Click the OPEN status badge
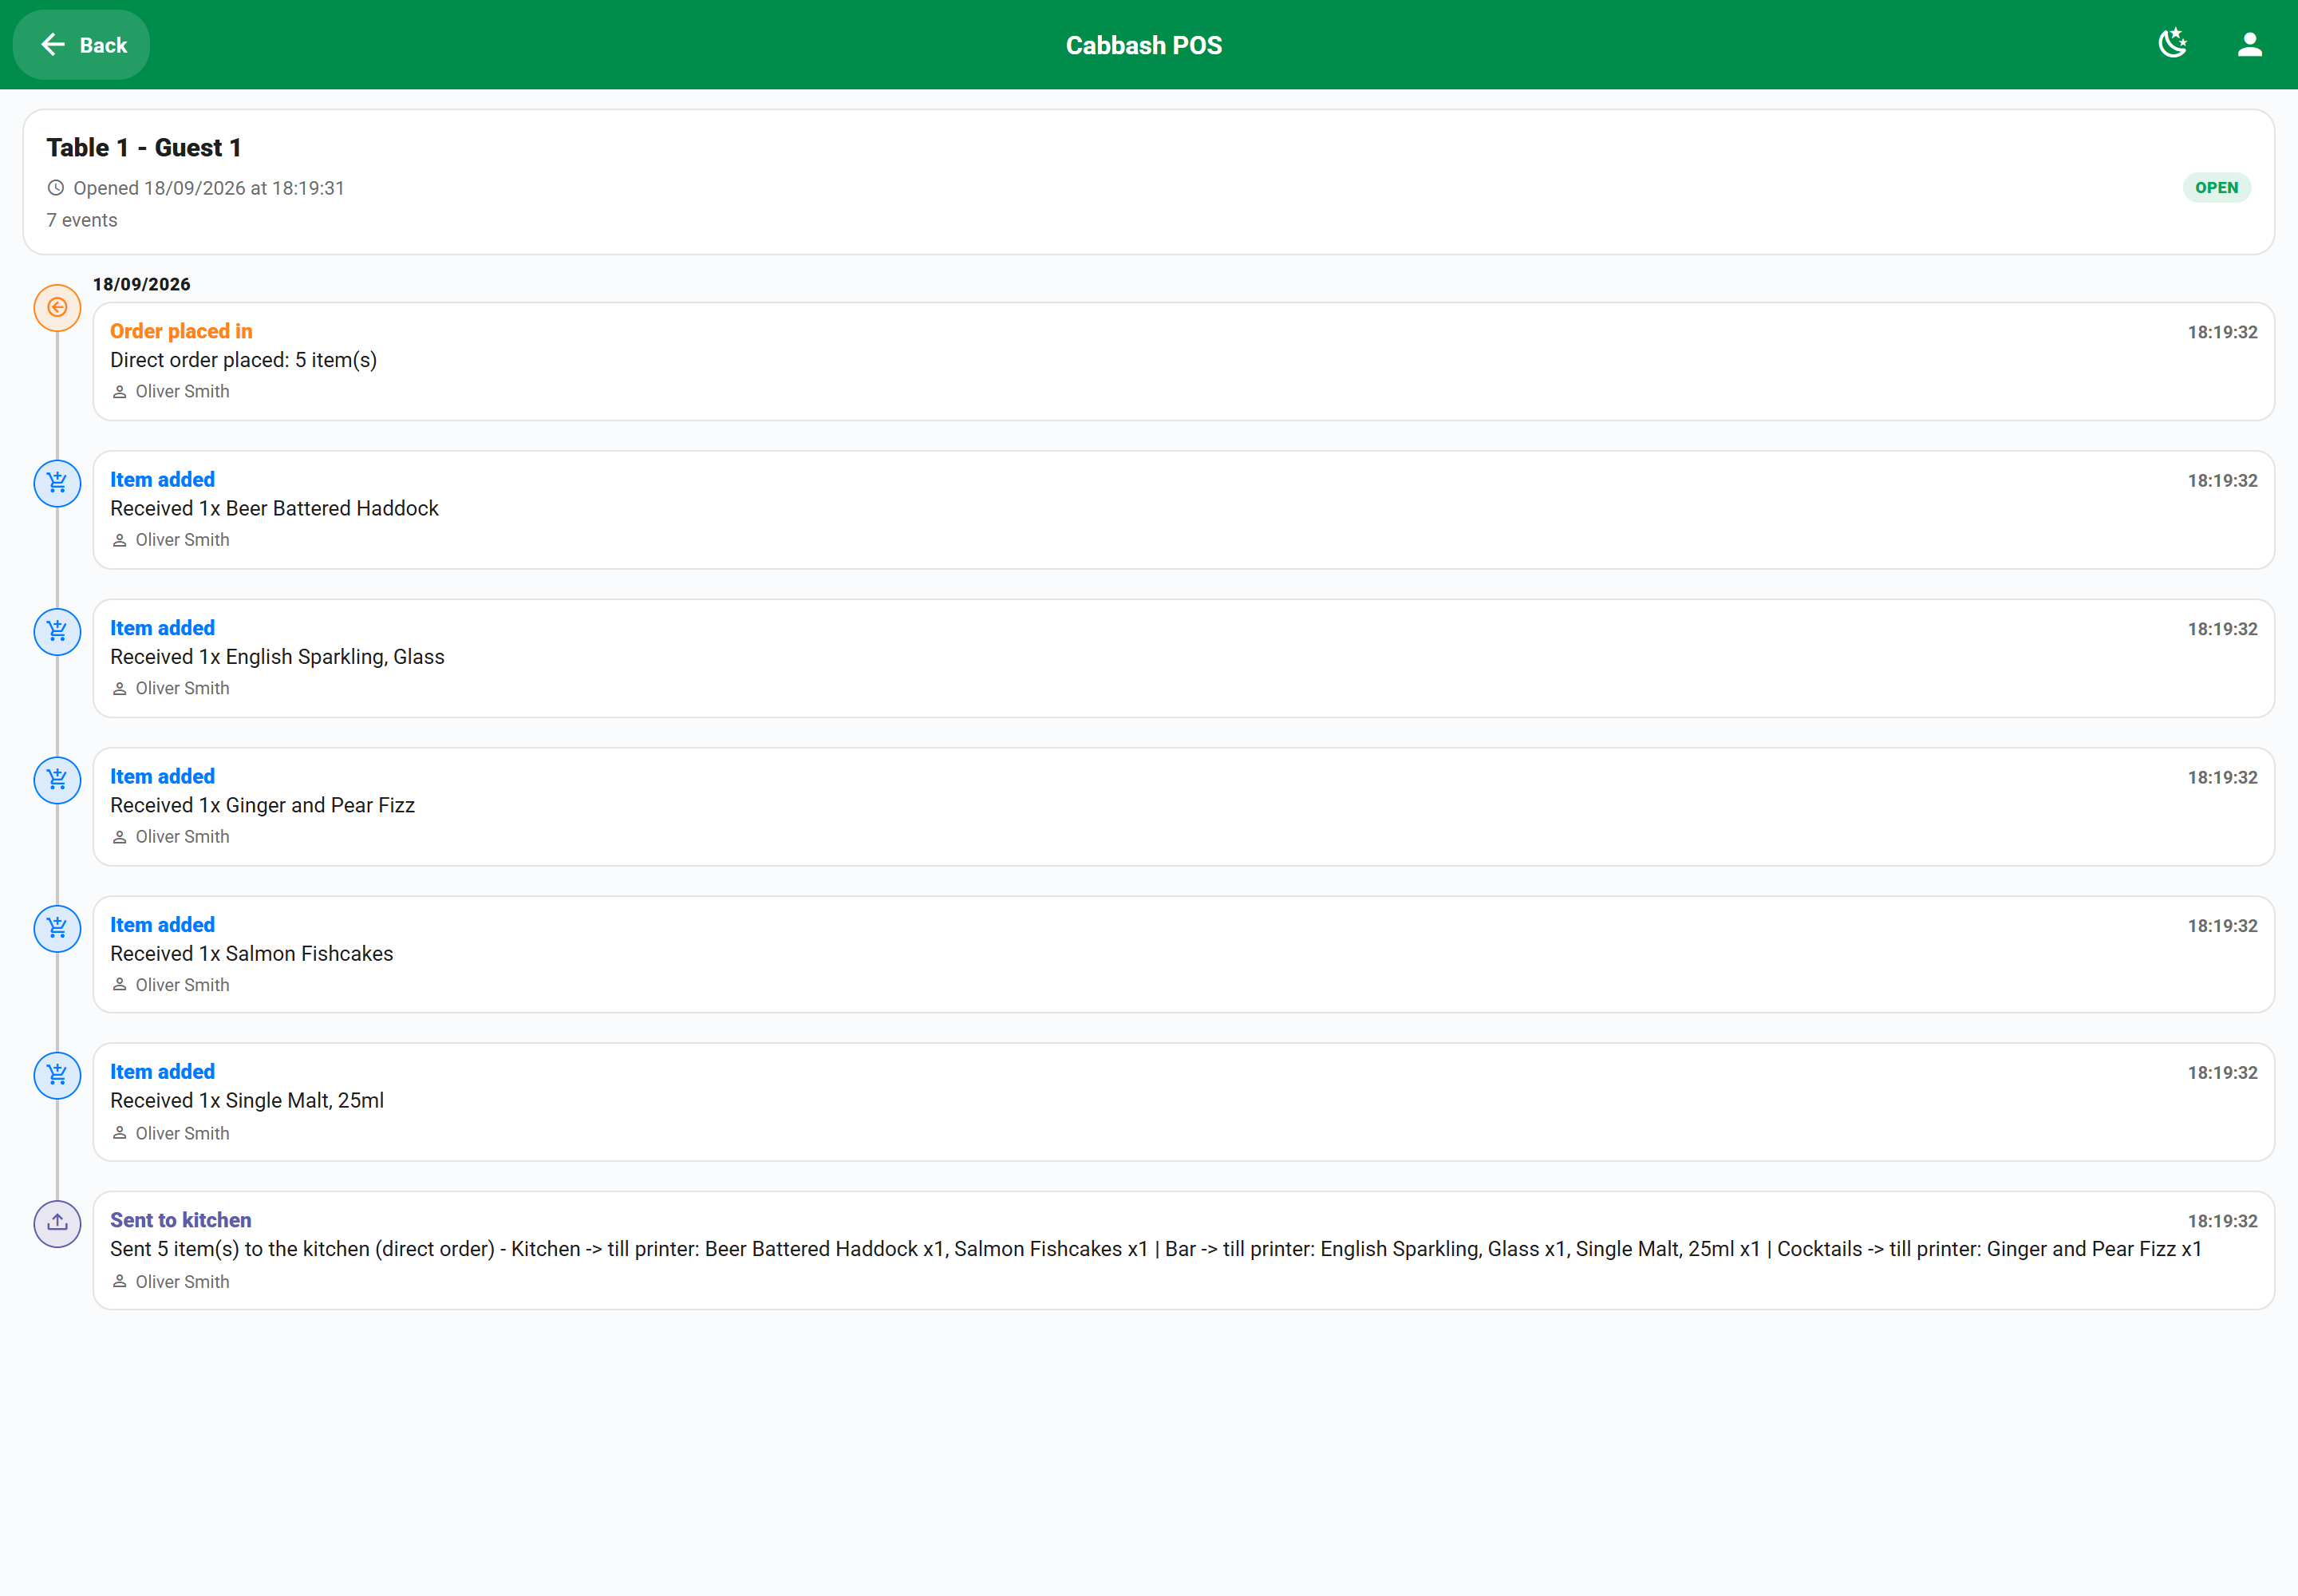Screen dimensions: 2298x1596 click(2216, 188)
